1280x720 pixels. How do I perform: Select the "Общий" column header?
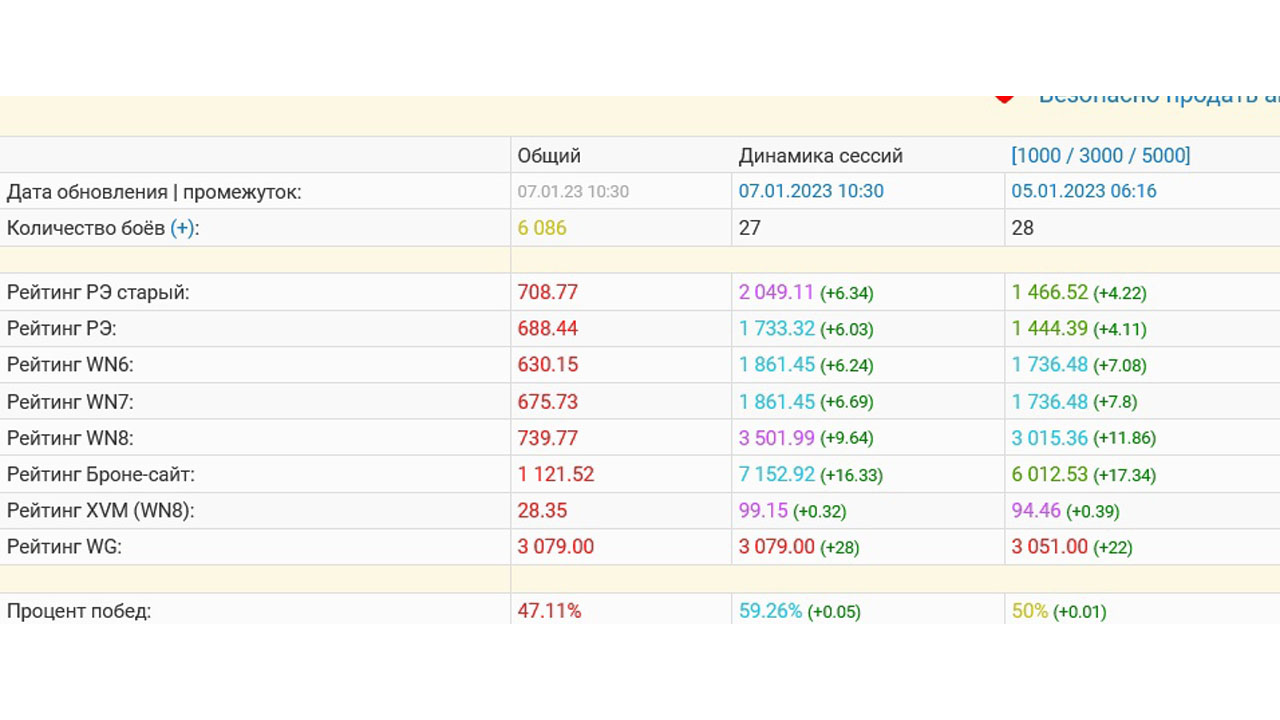549,156
